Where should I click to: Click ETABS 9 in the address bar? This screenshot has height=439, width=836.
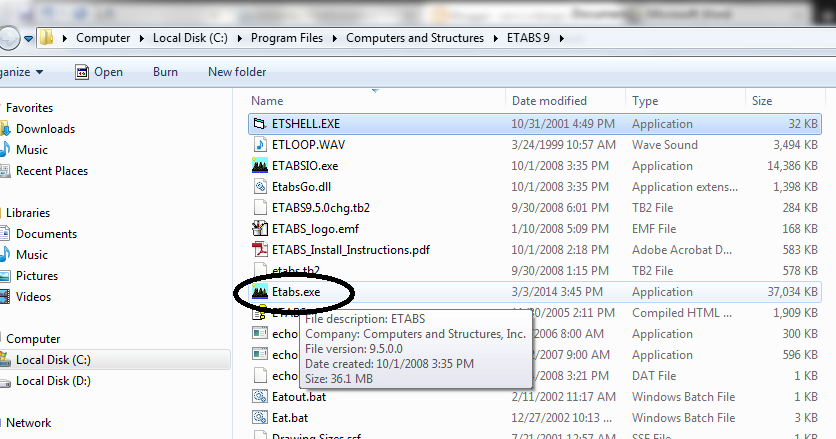[528, 38]
